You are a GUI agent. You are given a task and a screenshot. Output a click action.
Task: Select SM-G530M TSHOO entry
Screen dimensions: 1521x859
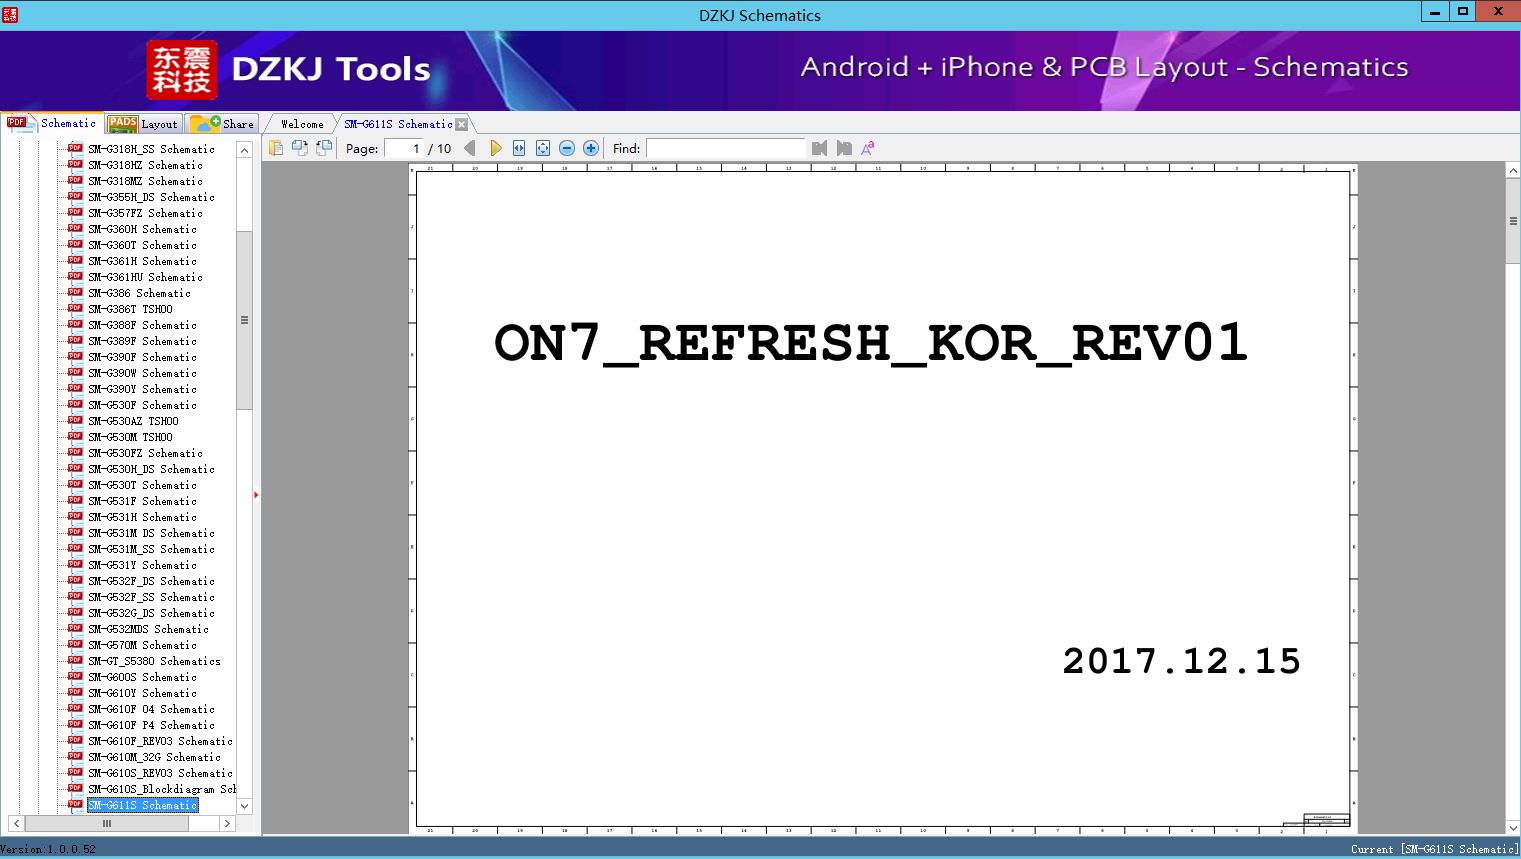click(130, 437)
